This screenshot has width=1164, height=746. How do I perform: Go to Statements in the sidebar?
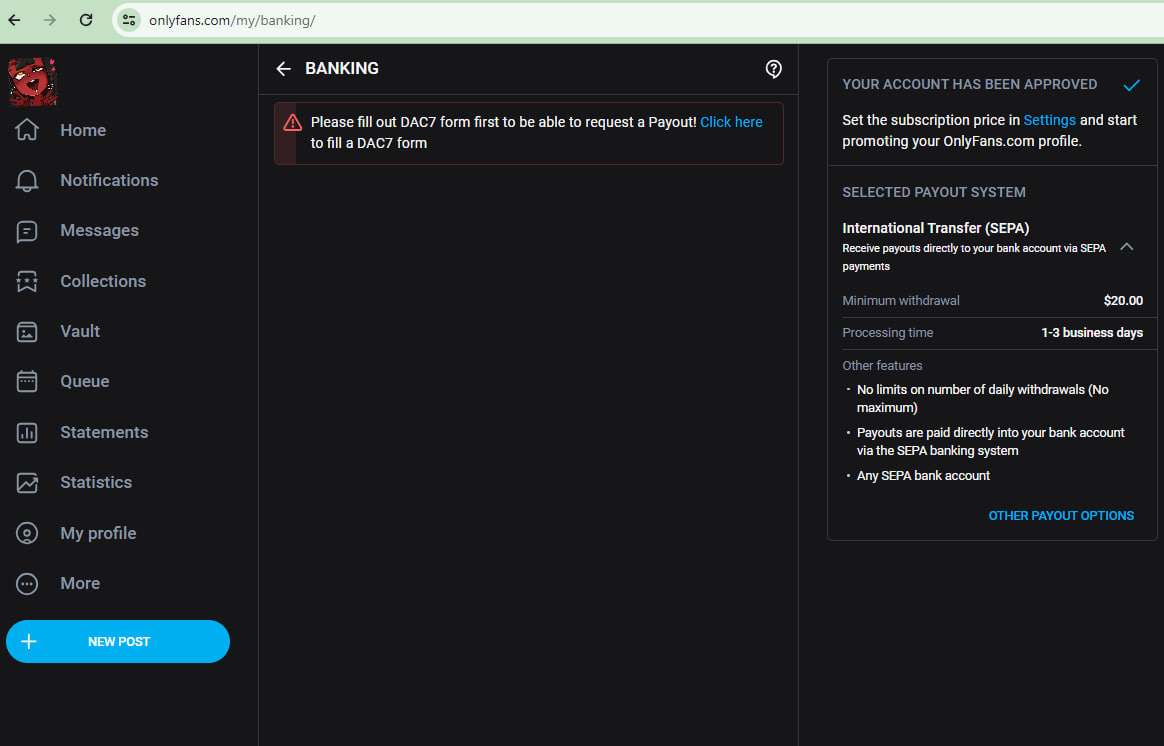coord(104,432)
